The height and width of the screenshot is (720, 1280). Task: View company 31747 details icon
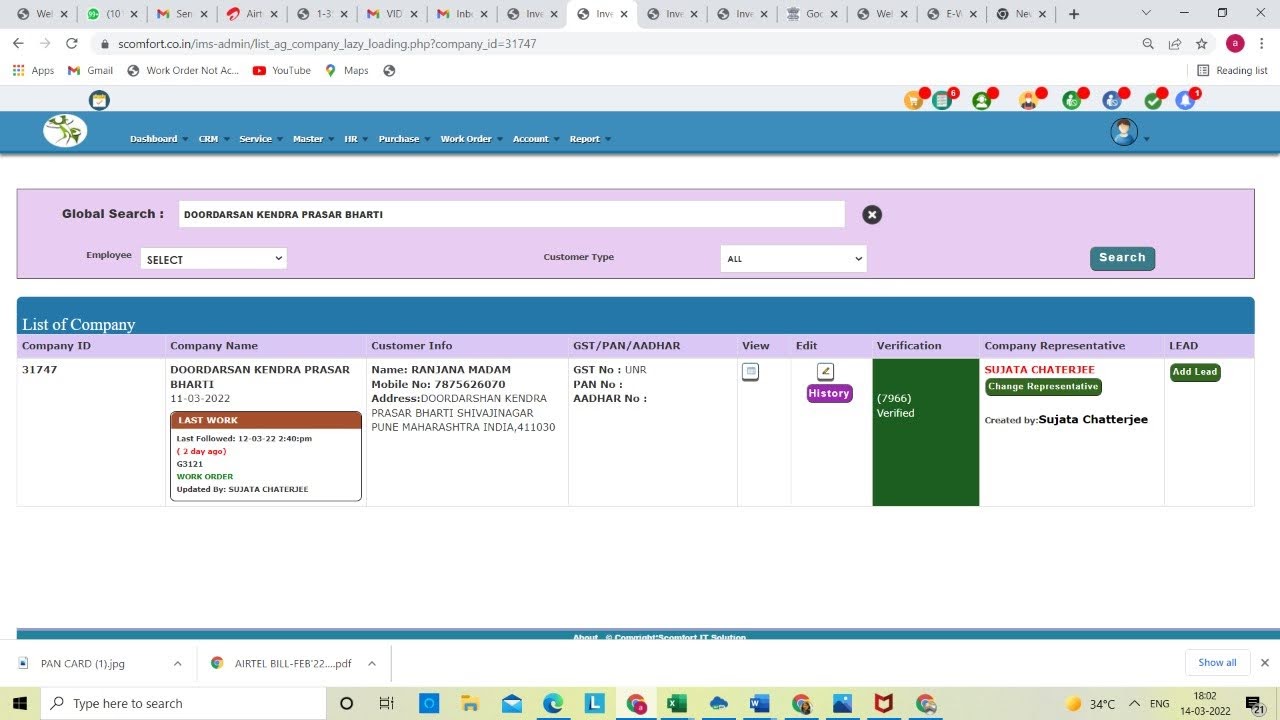[x=750, y=372]
